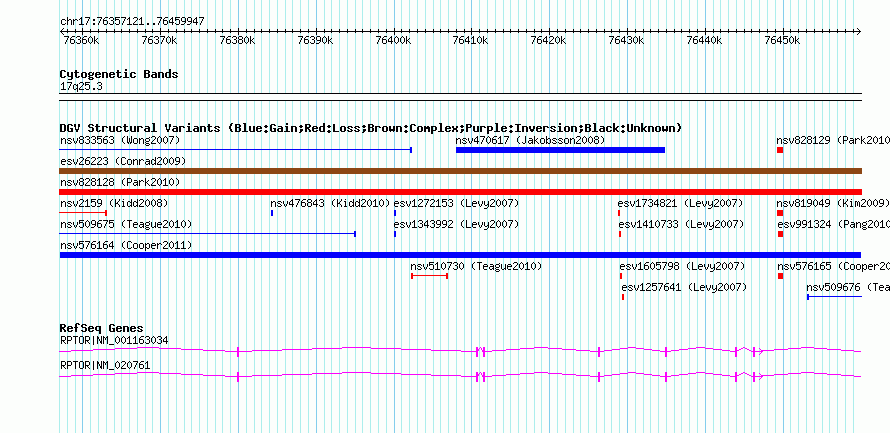Click the 76420k ruler label
The image size is (890, 433).
pos(549,40)
